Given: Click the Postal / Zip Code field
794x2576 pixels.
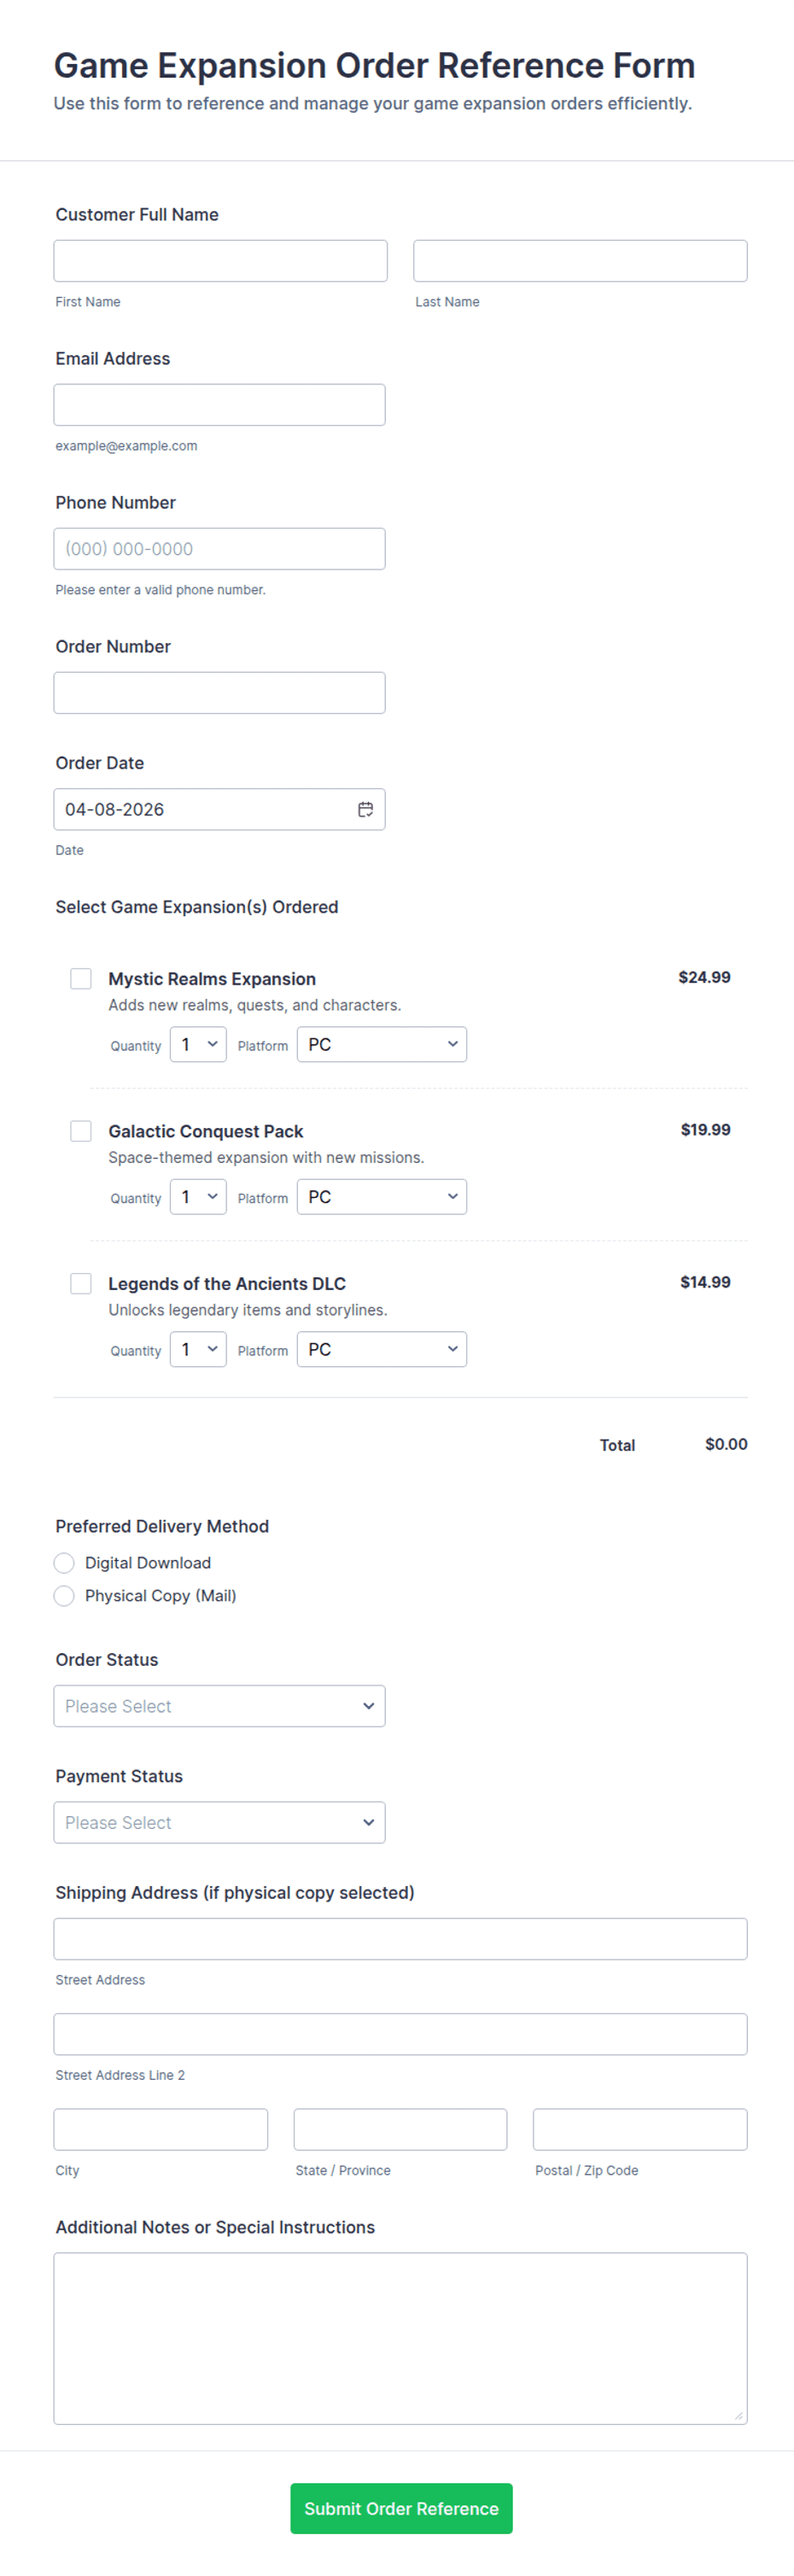Looking at the screenshot, I should tap(640, 2129).
